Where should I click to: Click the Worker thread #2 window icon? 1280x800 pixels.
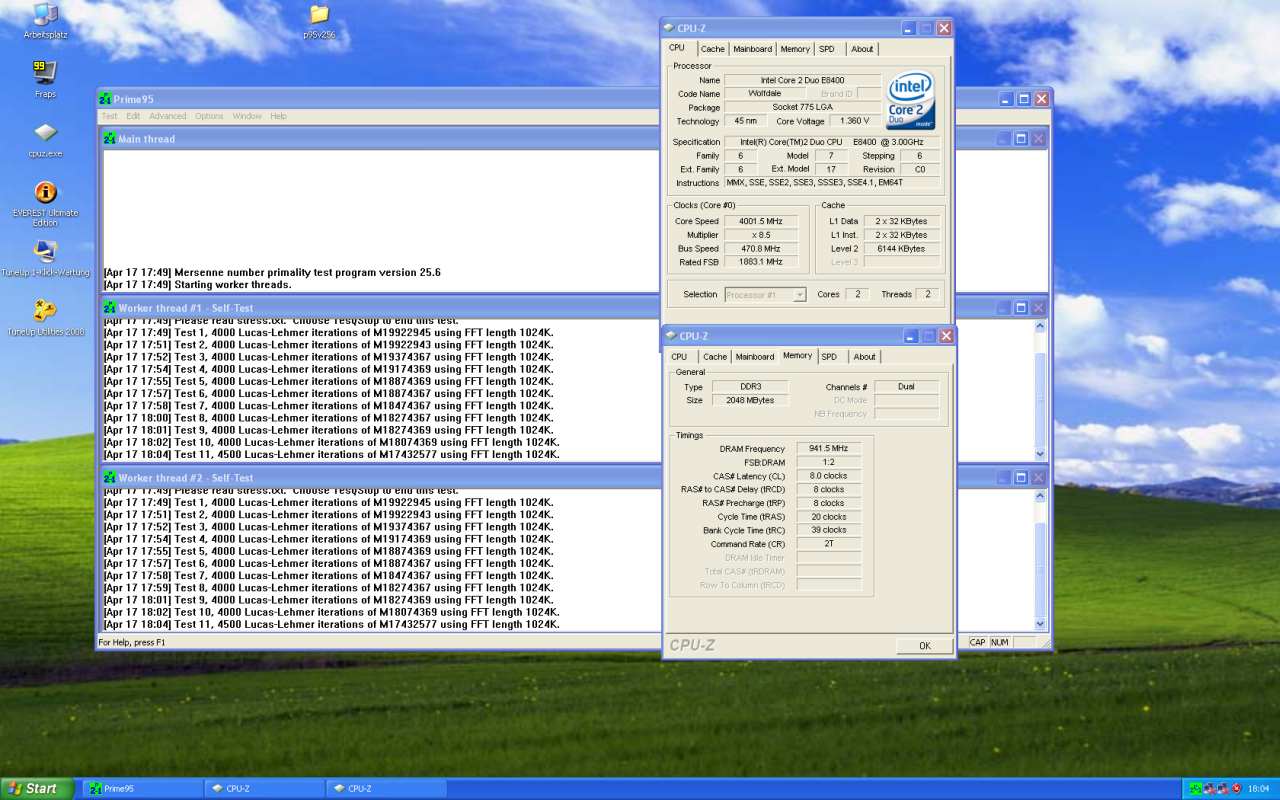tap(110, 478)
